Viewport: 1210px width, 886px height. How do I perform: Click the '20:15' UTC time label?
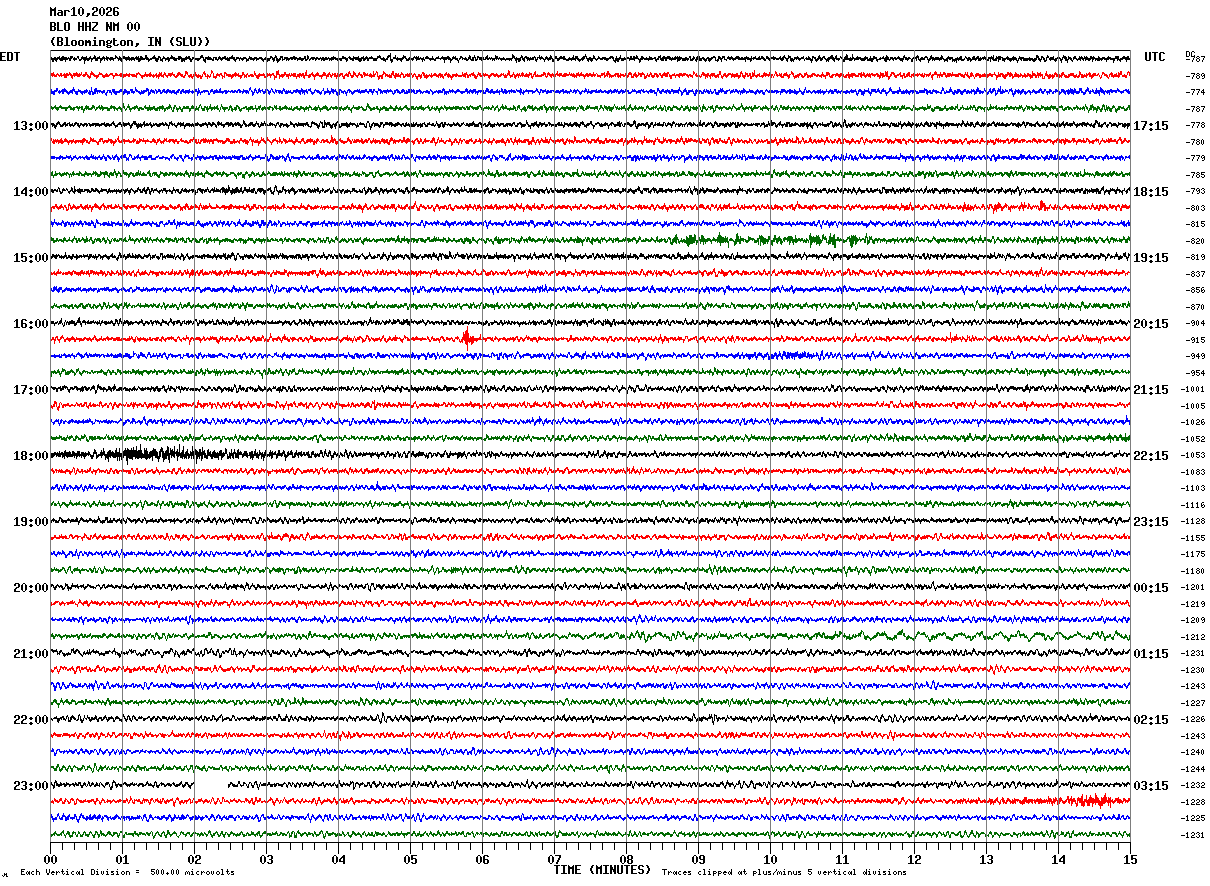tap(1151, 324)
